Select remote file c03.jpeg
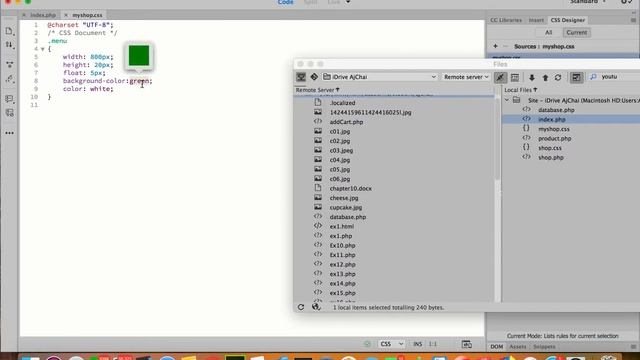Image resolution: width=640 pixels, height=360 pixels. tap(341, 151)
